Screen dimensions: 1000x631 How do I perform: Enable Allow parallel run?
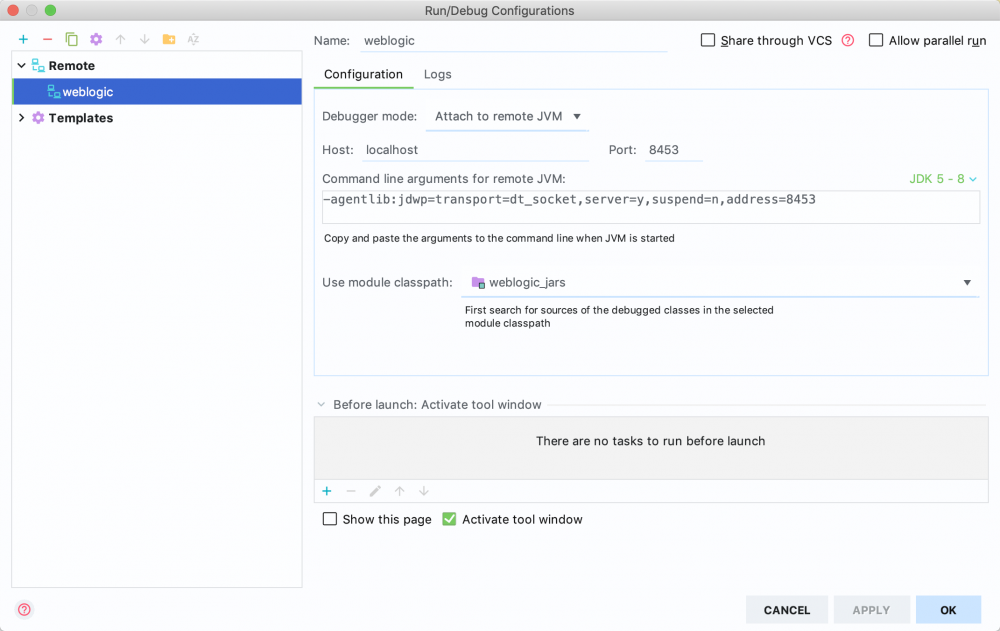pyautogui.click(x=876, y=40)
